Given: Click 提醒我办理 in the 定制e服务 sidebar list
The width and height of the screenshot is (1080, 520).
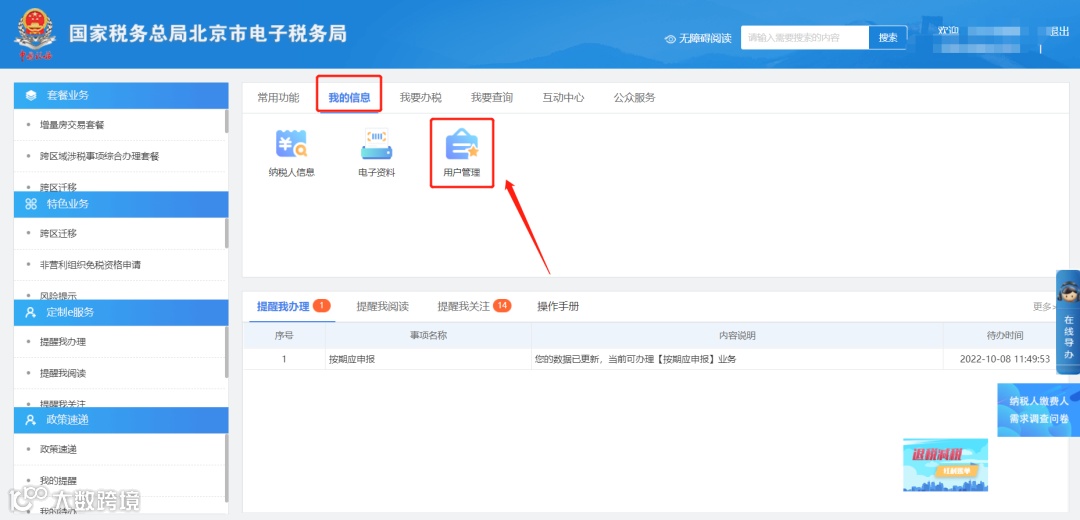Looking at the screenshot, I should point(63,342).
